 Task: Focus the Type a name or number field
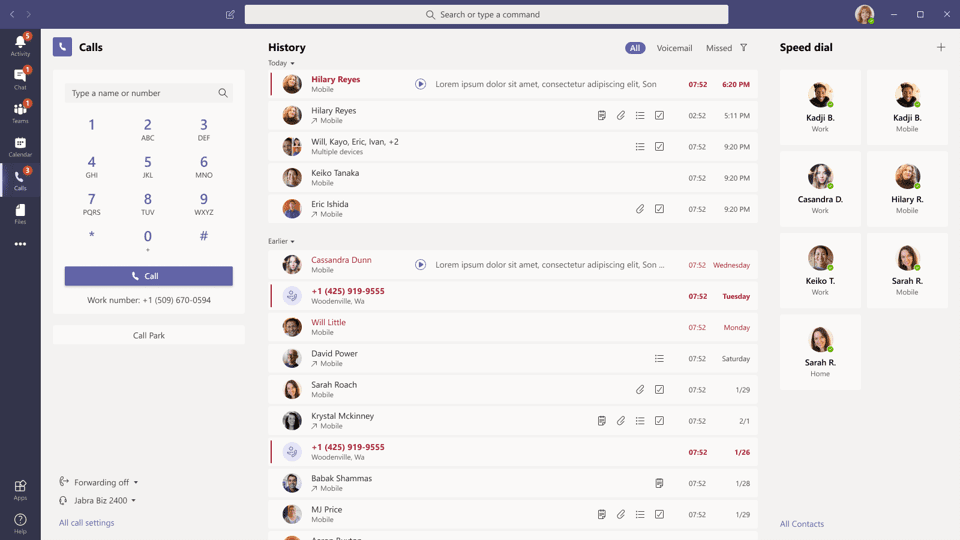[x=149, y=93]
